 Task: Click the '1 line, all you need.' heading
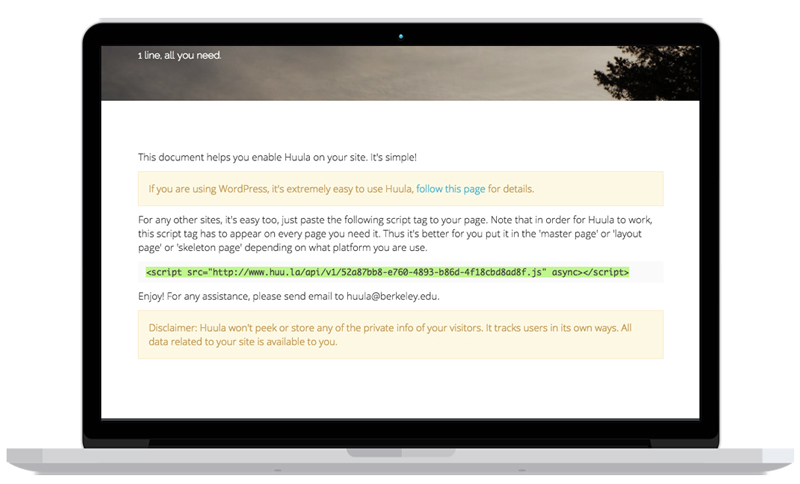coord(179,56)
